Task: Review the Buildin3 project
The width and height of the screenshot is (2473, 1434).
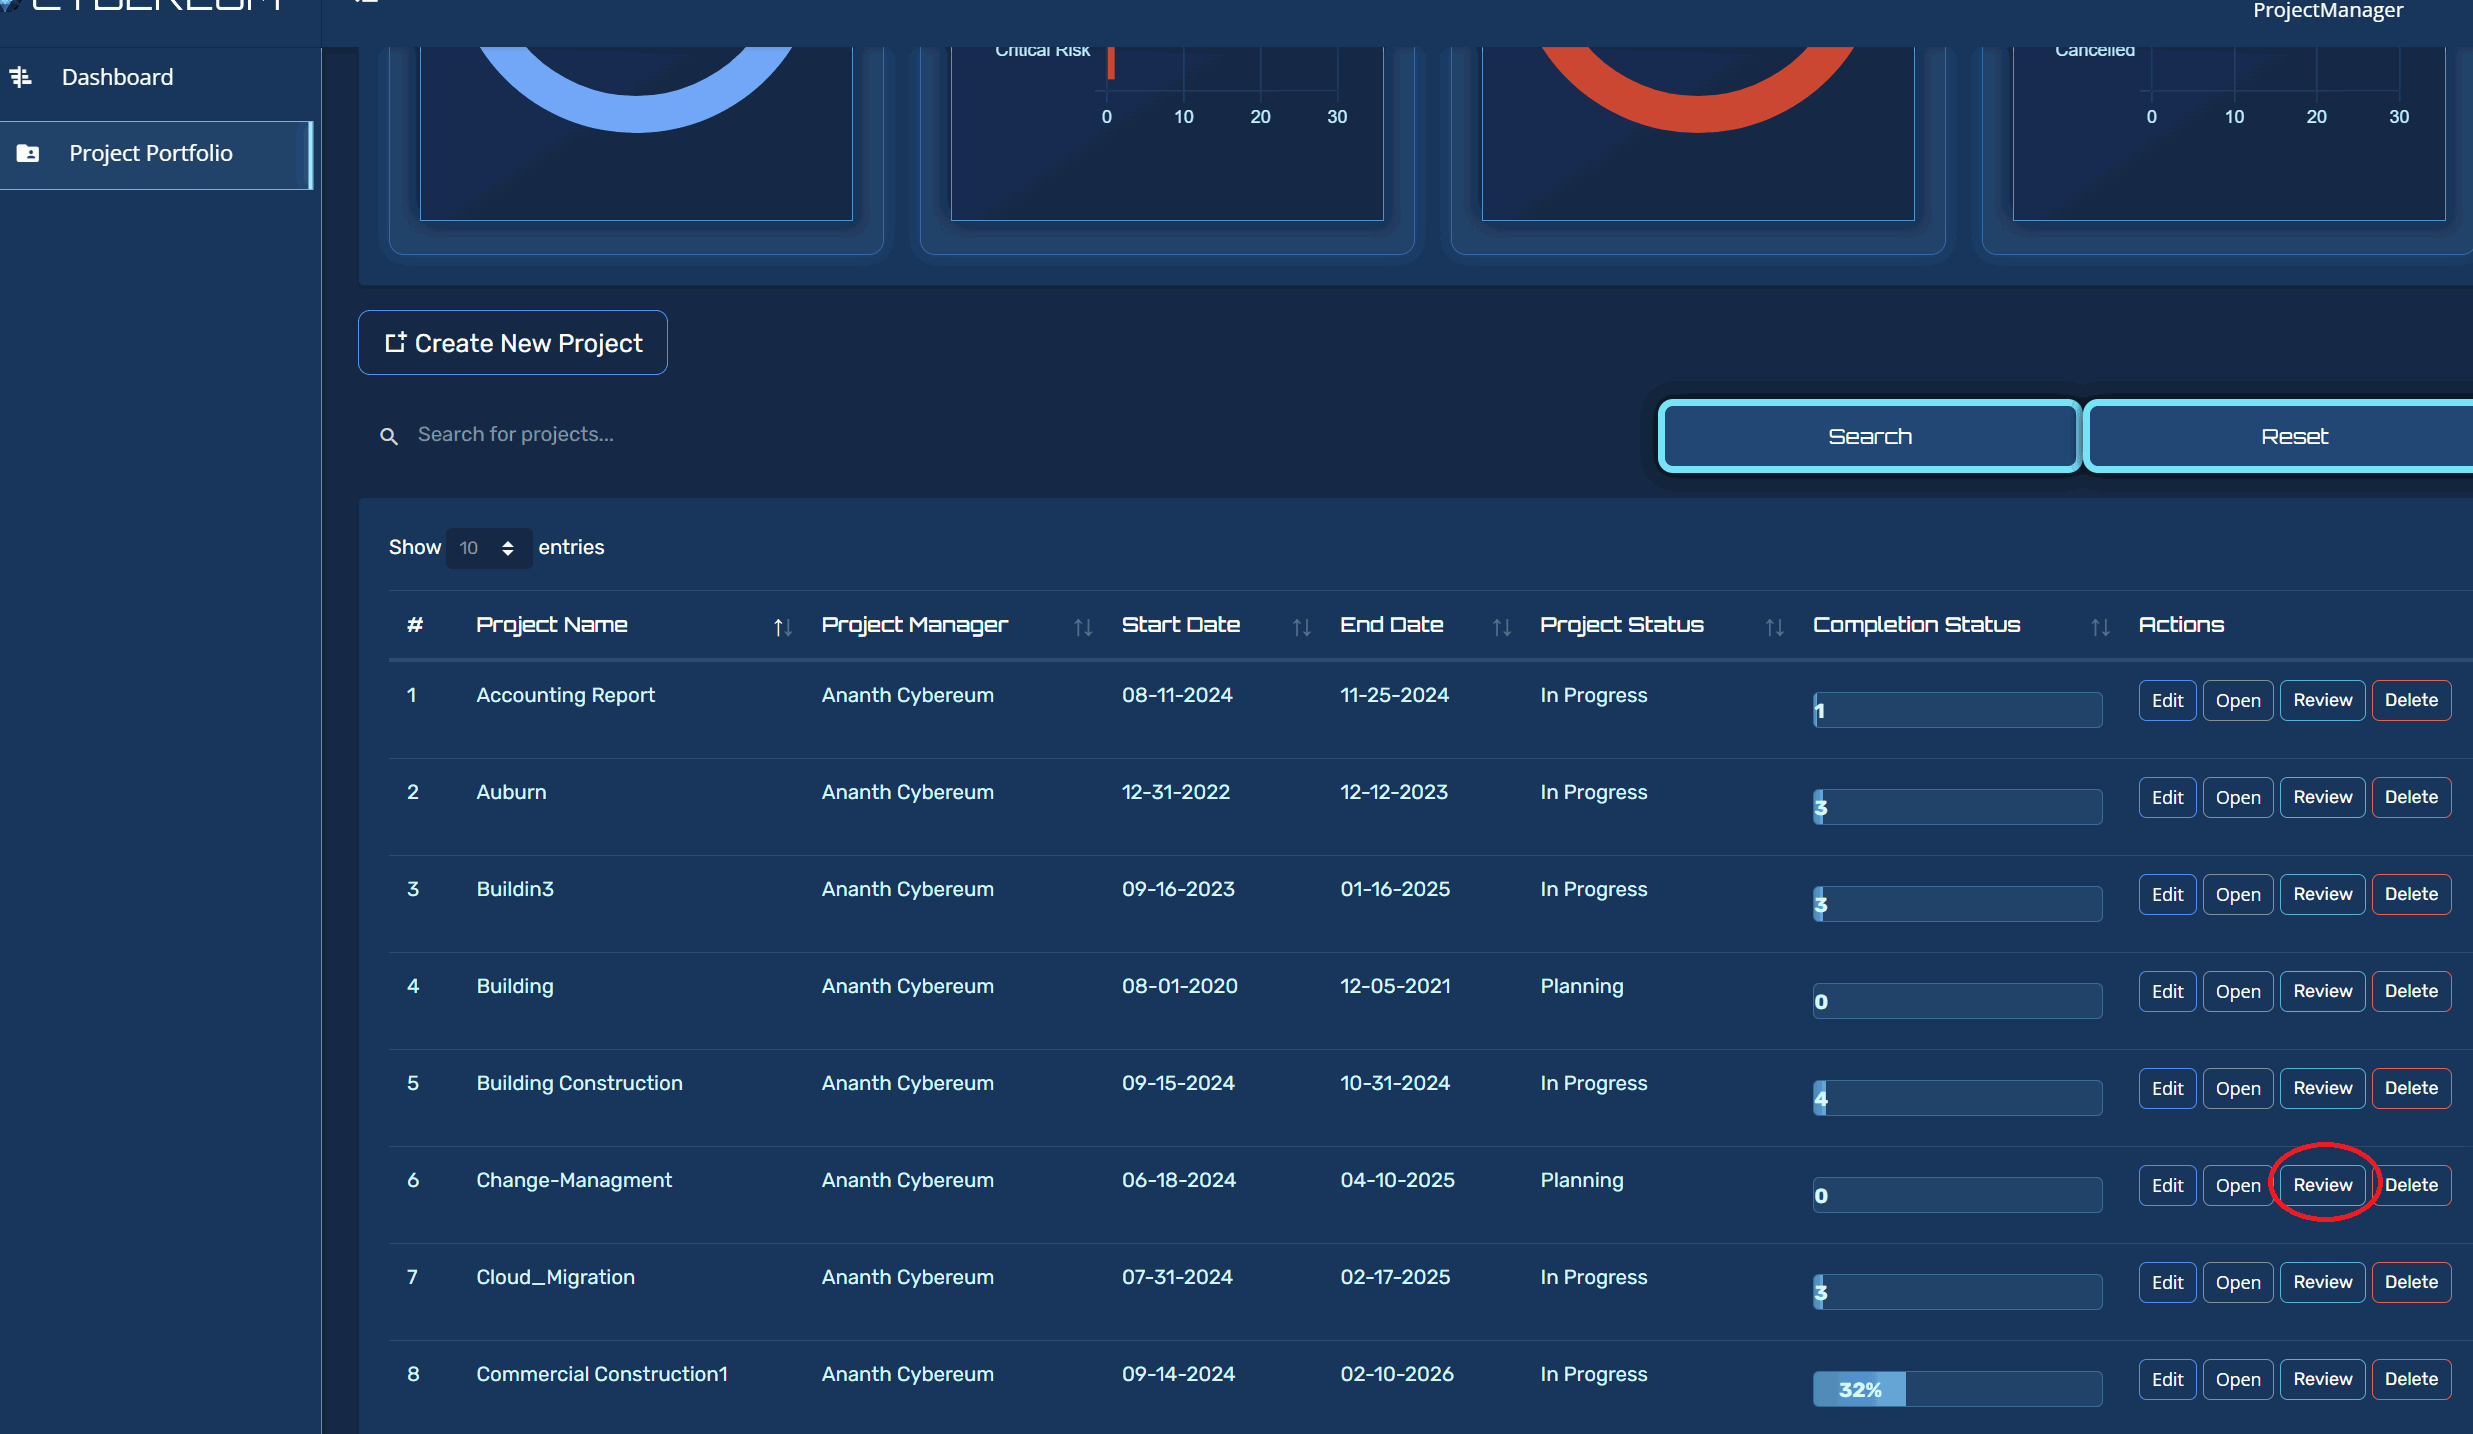Action: 2322,894
